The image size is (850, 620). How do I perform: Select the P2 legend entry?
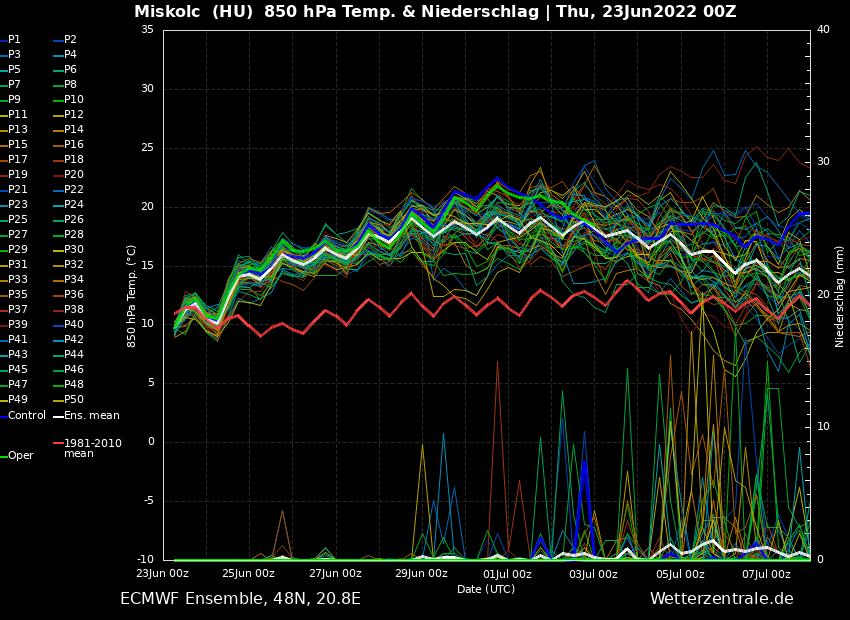coord(70,40)
